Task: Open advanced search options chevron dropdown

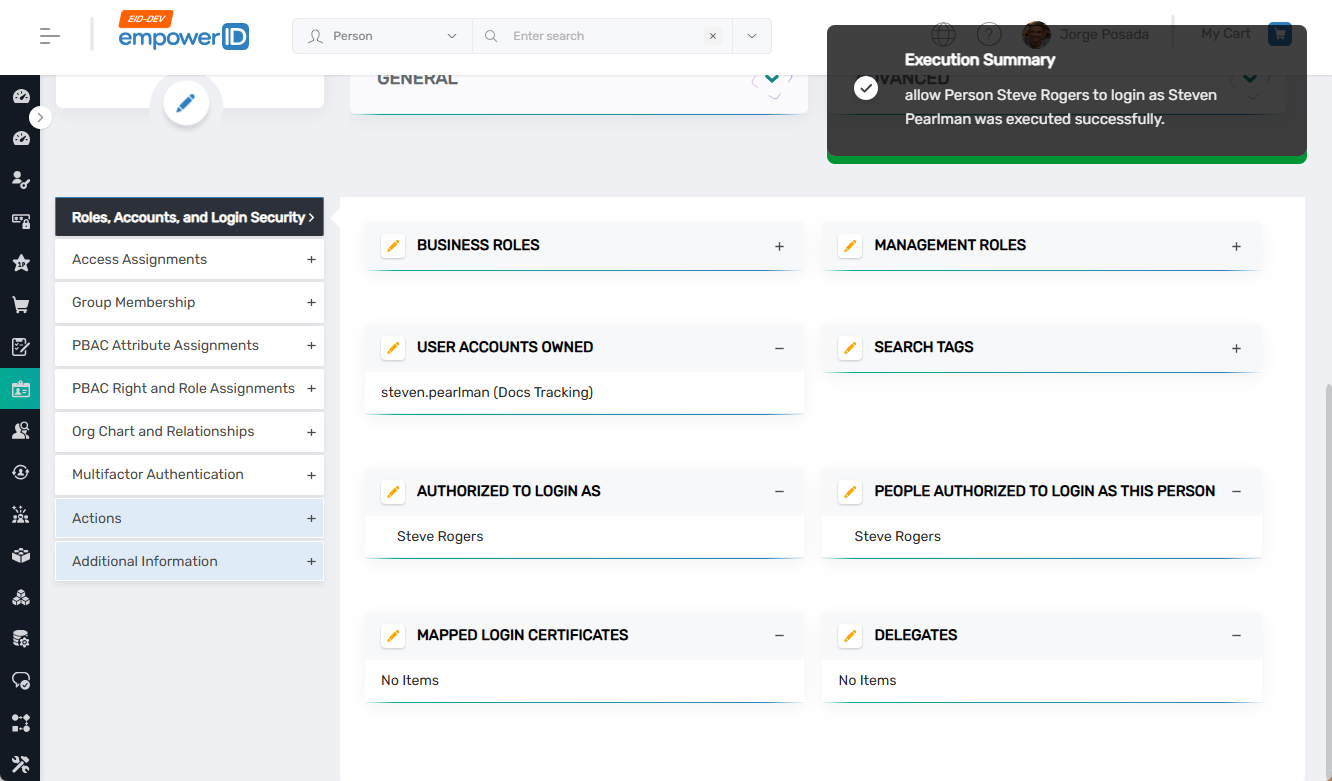Action: tap(752, 36)
